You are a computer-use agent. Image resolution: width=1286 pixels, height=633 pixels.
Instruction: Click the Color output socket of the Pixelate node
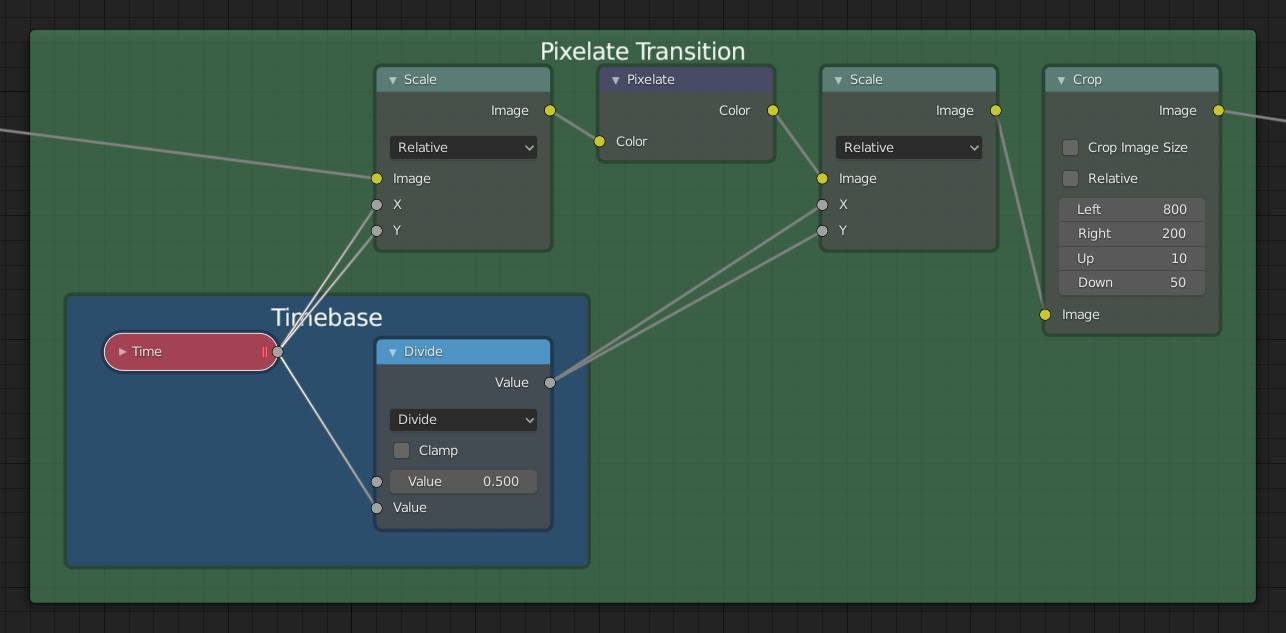[x=771, y=111]
